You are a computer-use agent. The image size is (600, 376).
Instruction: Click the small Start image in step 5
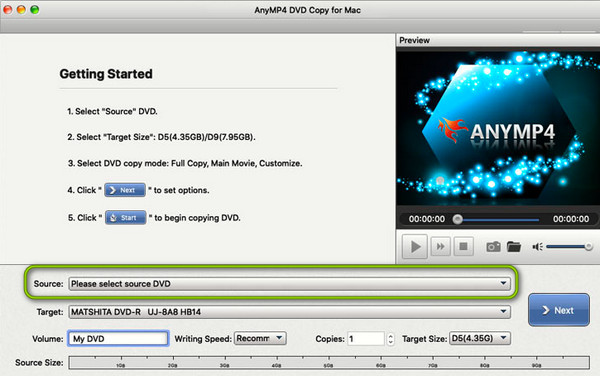point(126,218)
